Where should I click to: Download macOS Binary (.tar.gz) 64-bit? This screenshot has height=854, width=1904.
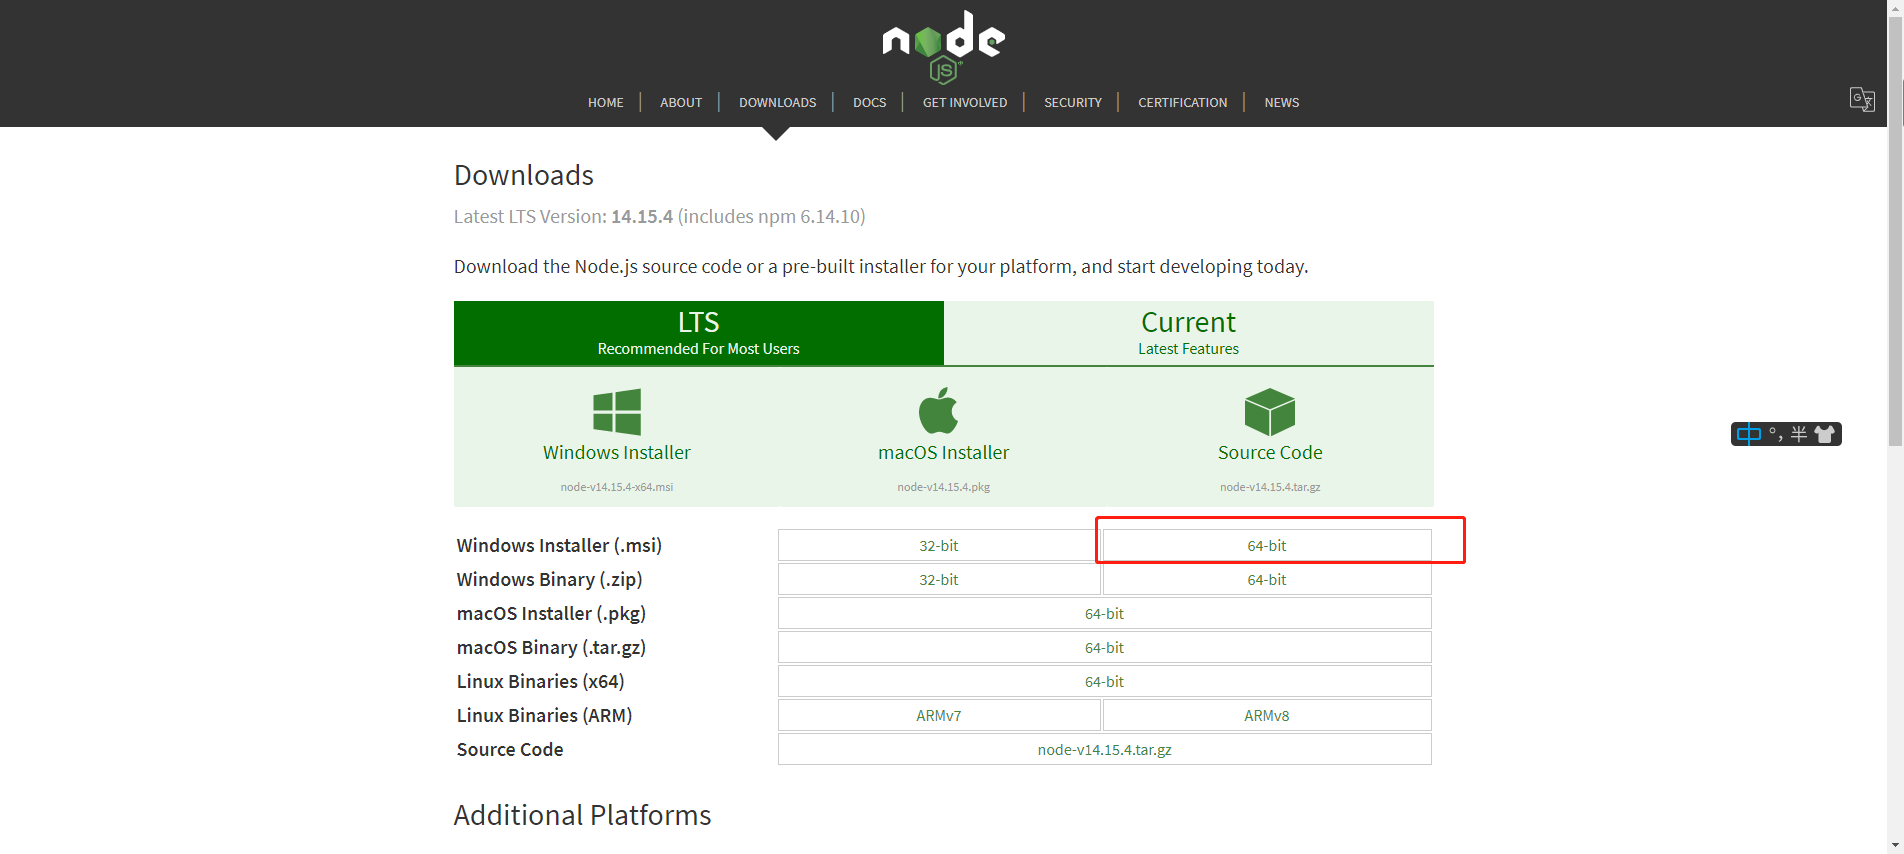click(1105, 648)
